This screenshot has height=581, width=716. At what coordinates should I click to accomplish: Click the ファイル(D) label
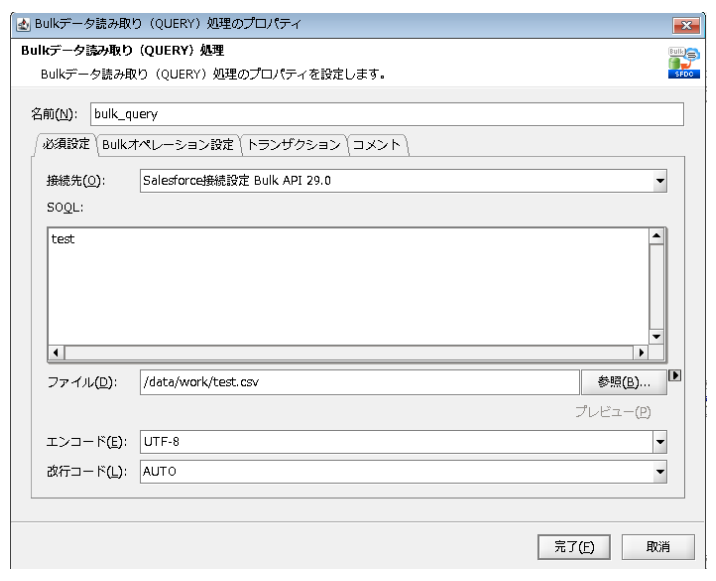pyautogui.click(x=82, y=382)
